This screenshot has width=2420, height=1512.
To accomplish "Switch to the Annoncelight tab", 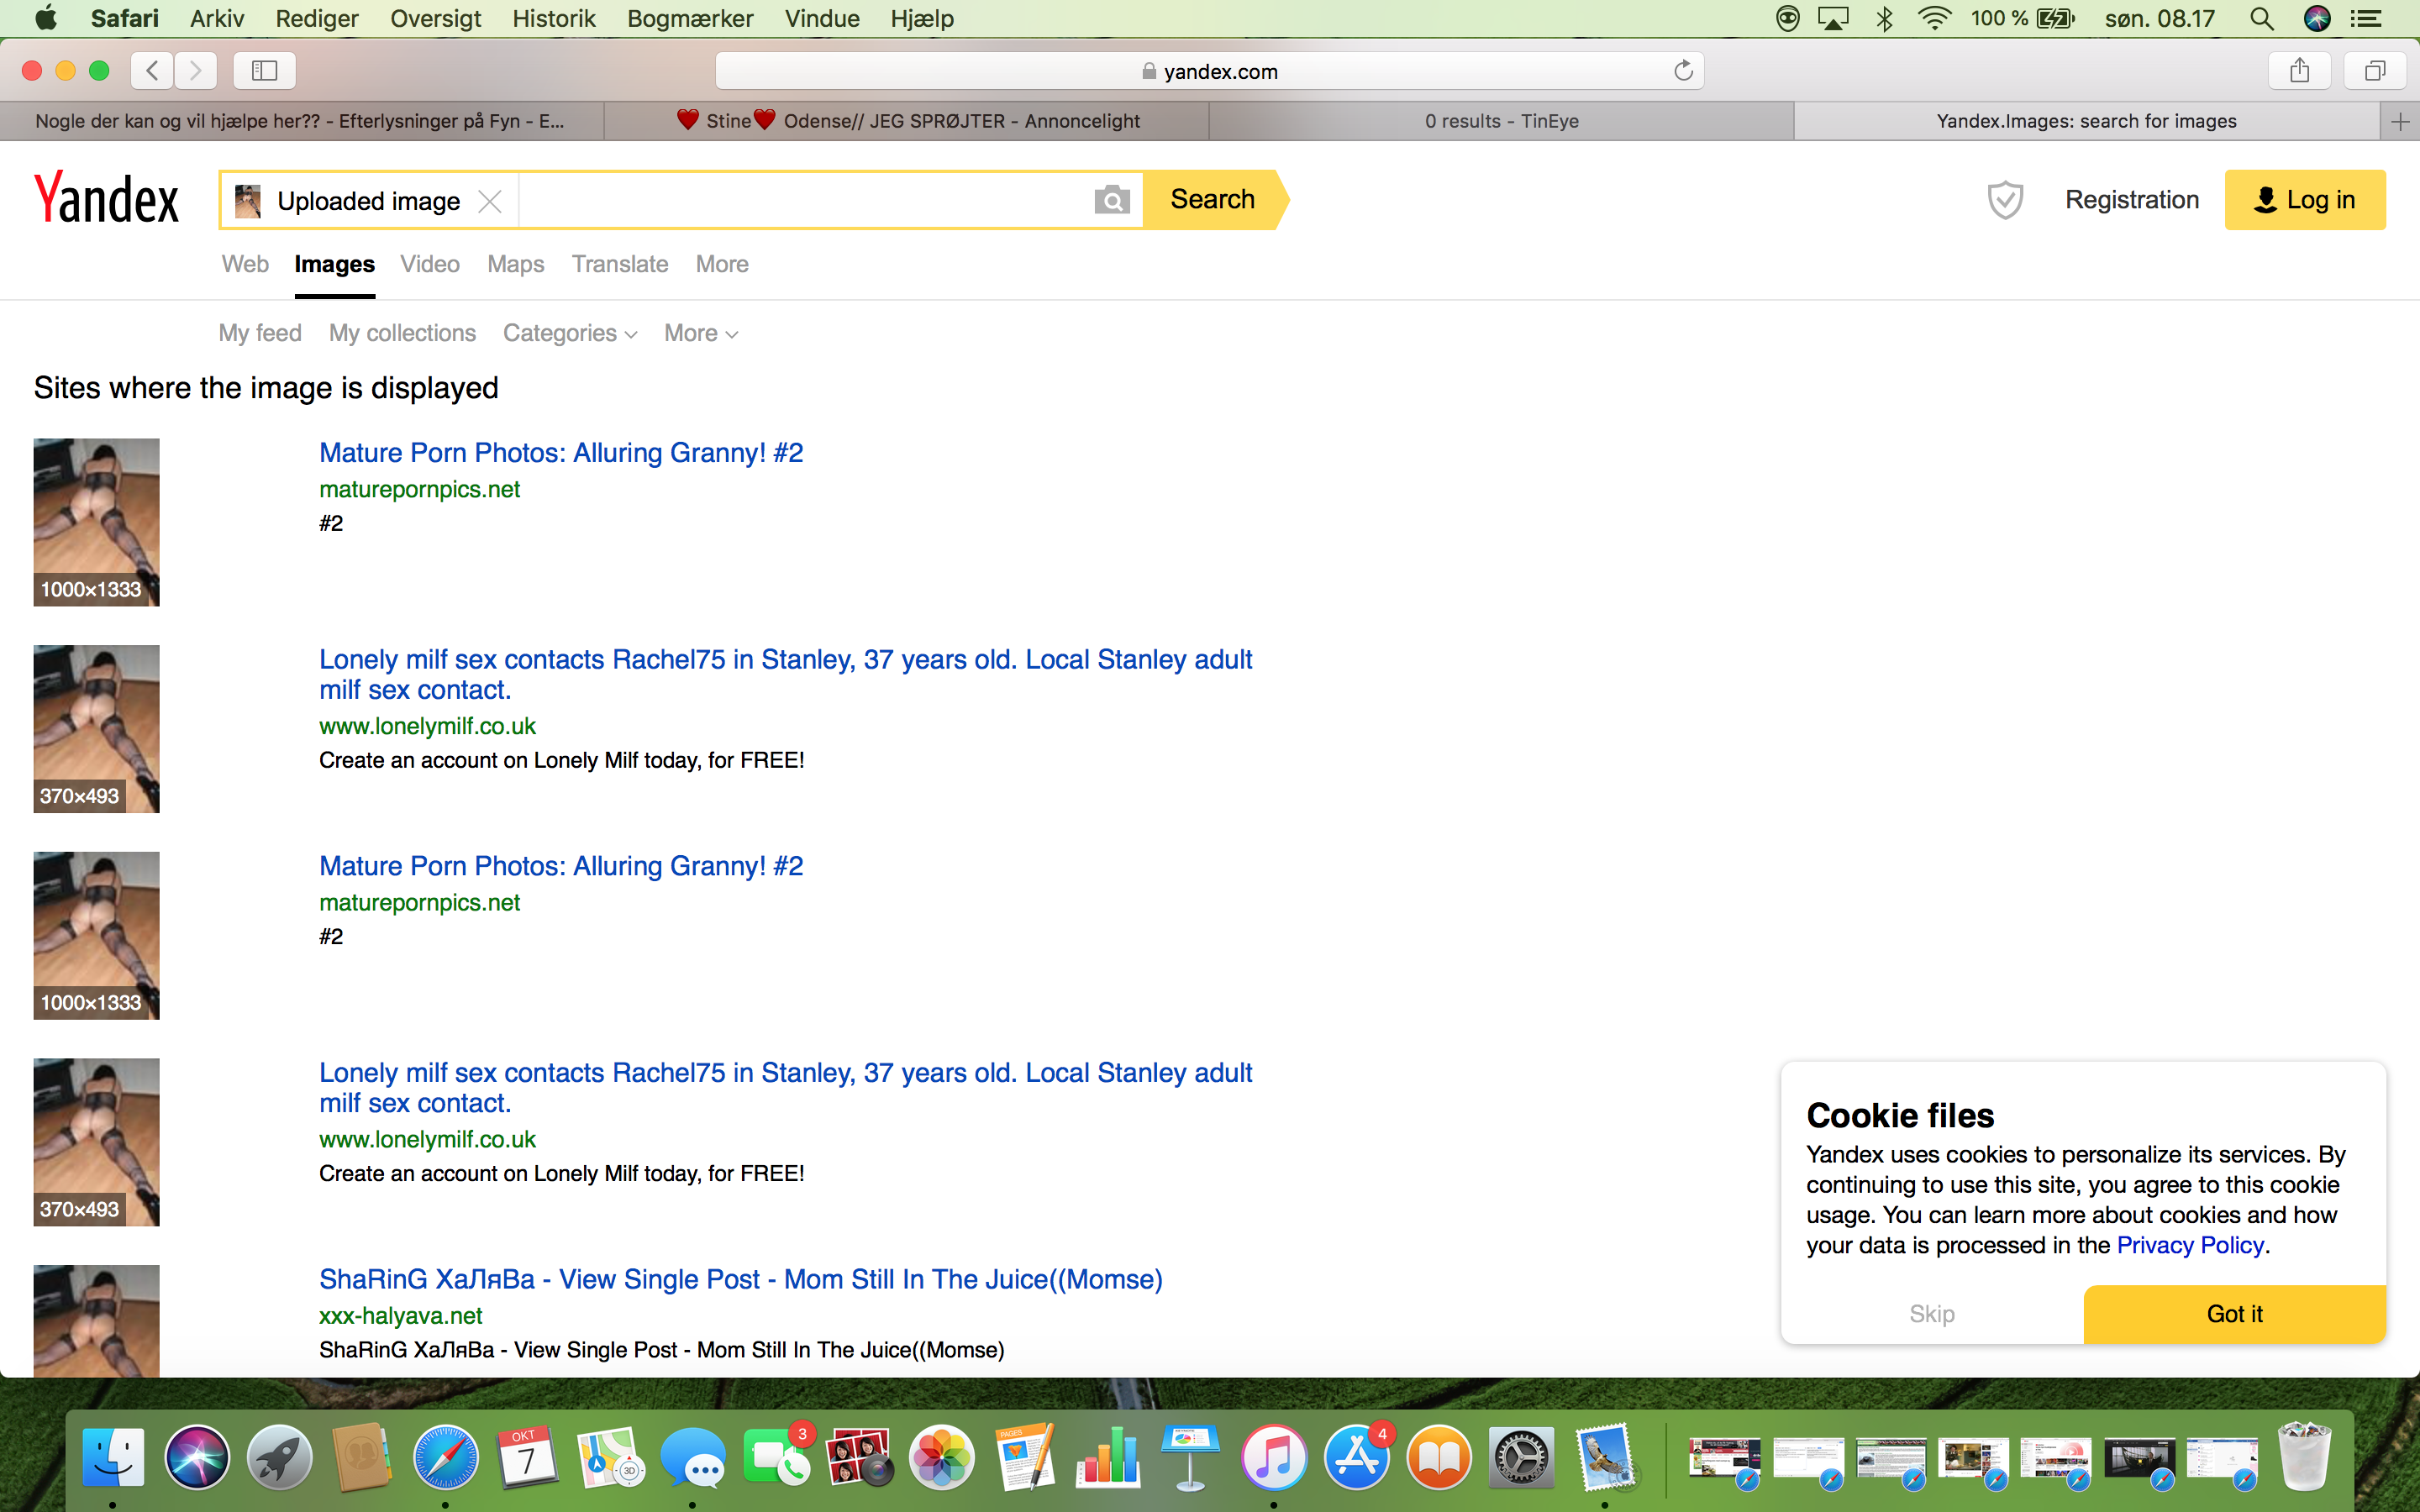I will tap(908, 121).
